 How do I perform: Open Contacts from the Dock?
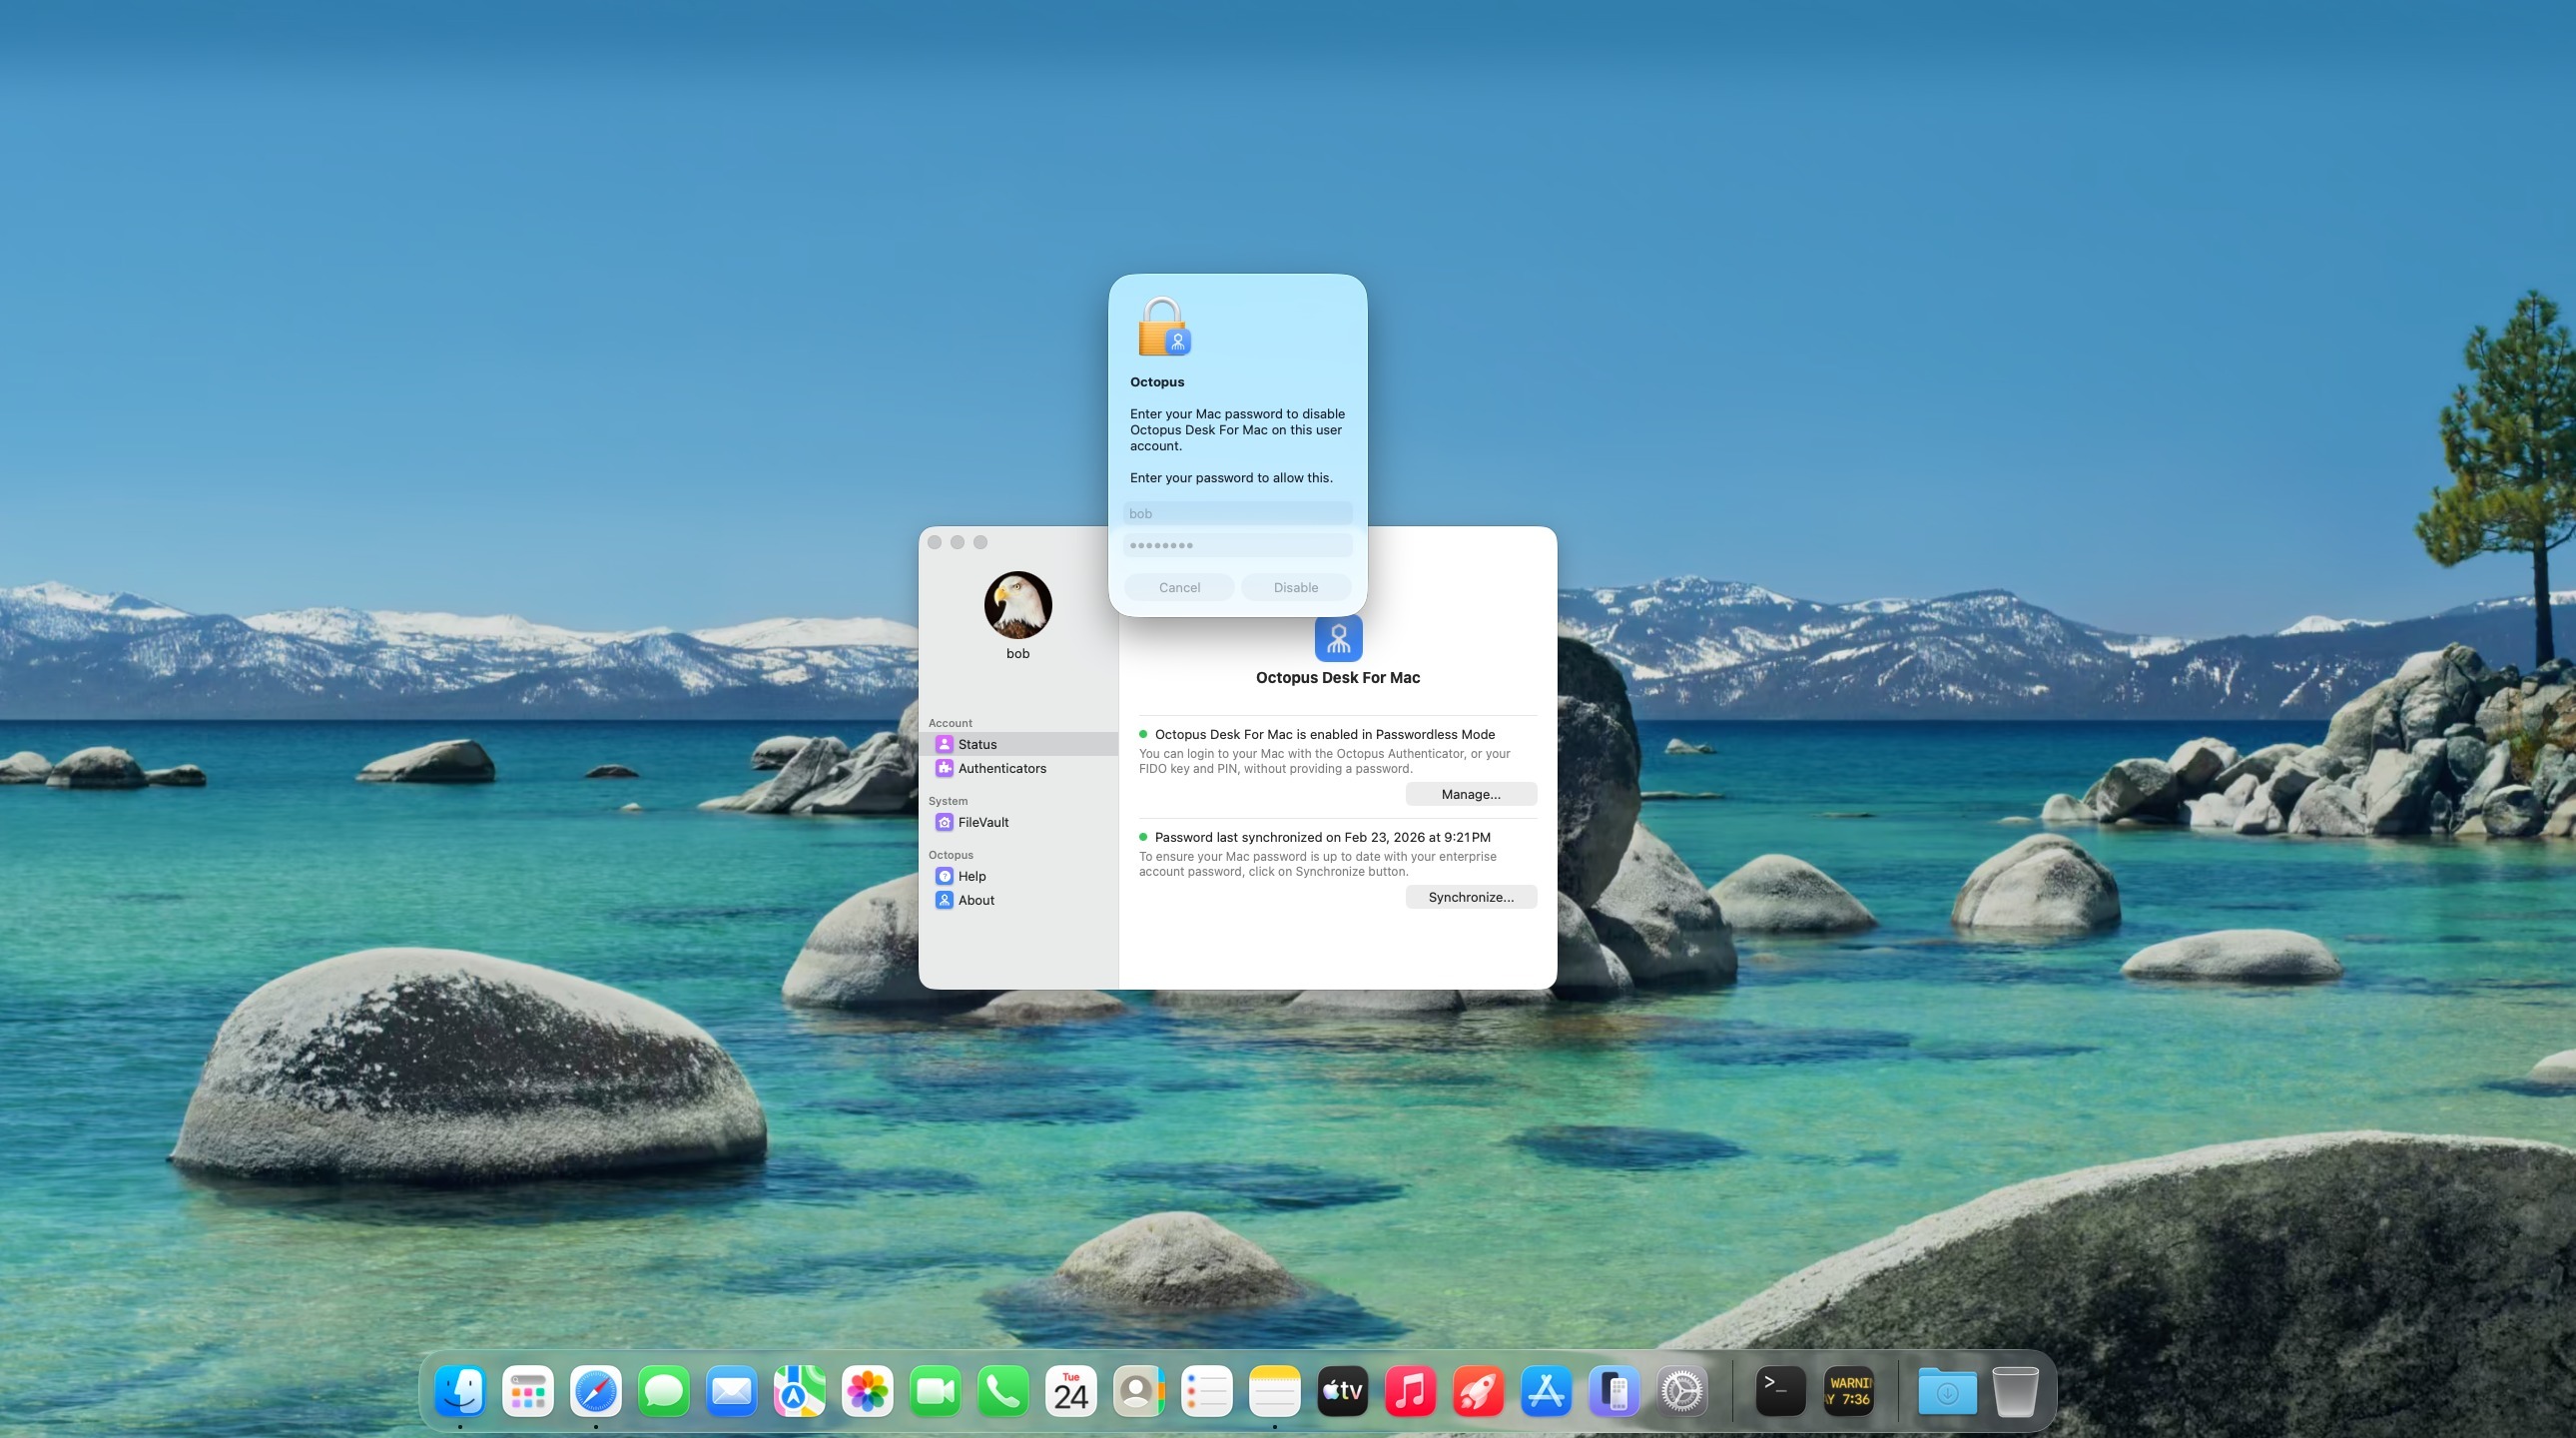[1139, 1391]
